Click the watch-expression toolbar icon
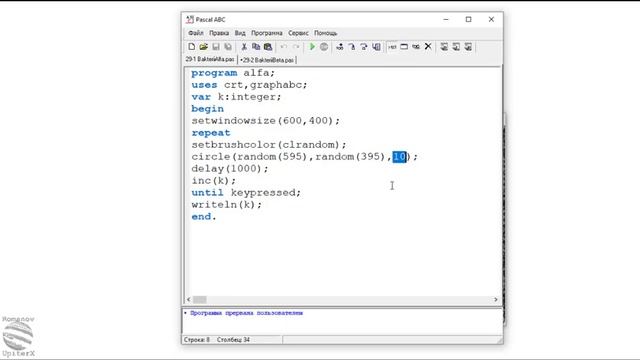The height and width of the screenshot is (360, 640). [392, 47]
